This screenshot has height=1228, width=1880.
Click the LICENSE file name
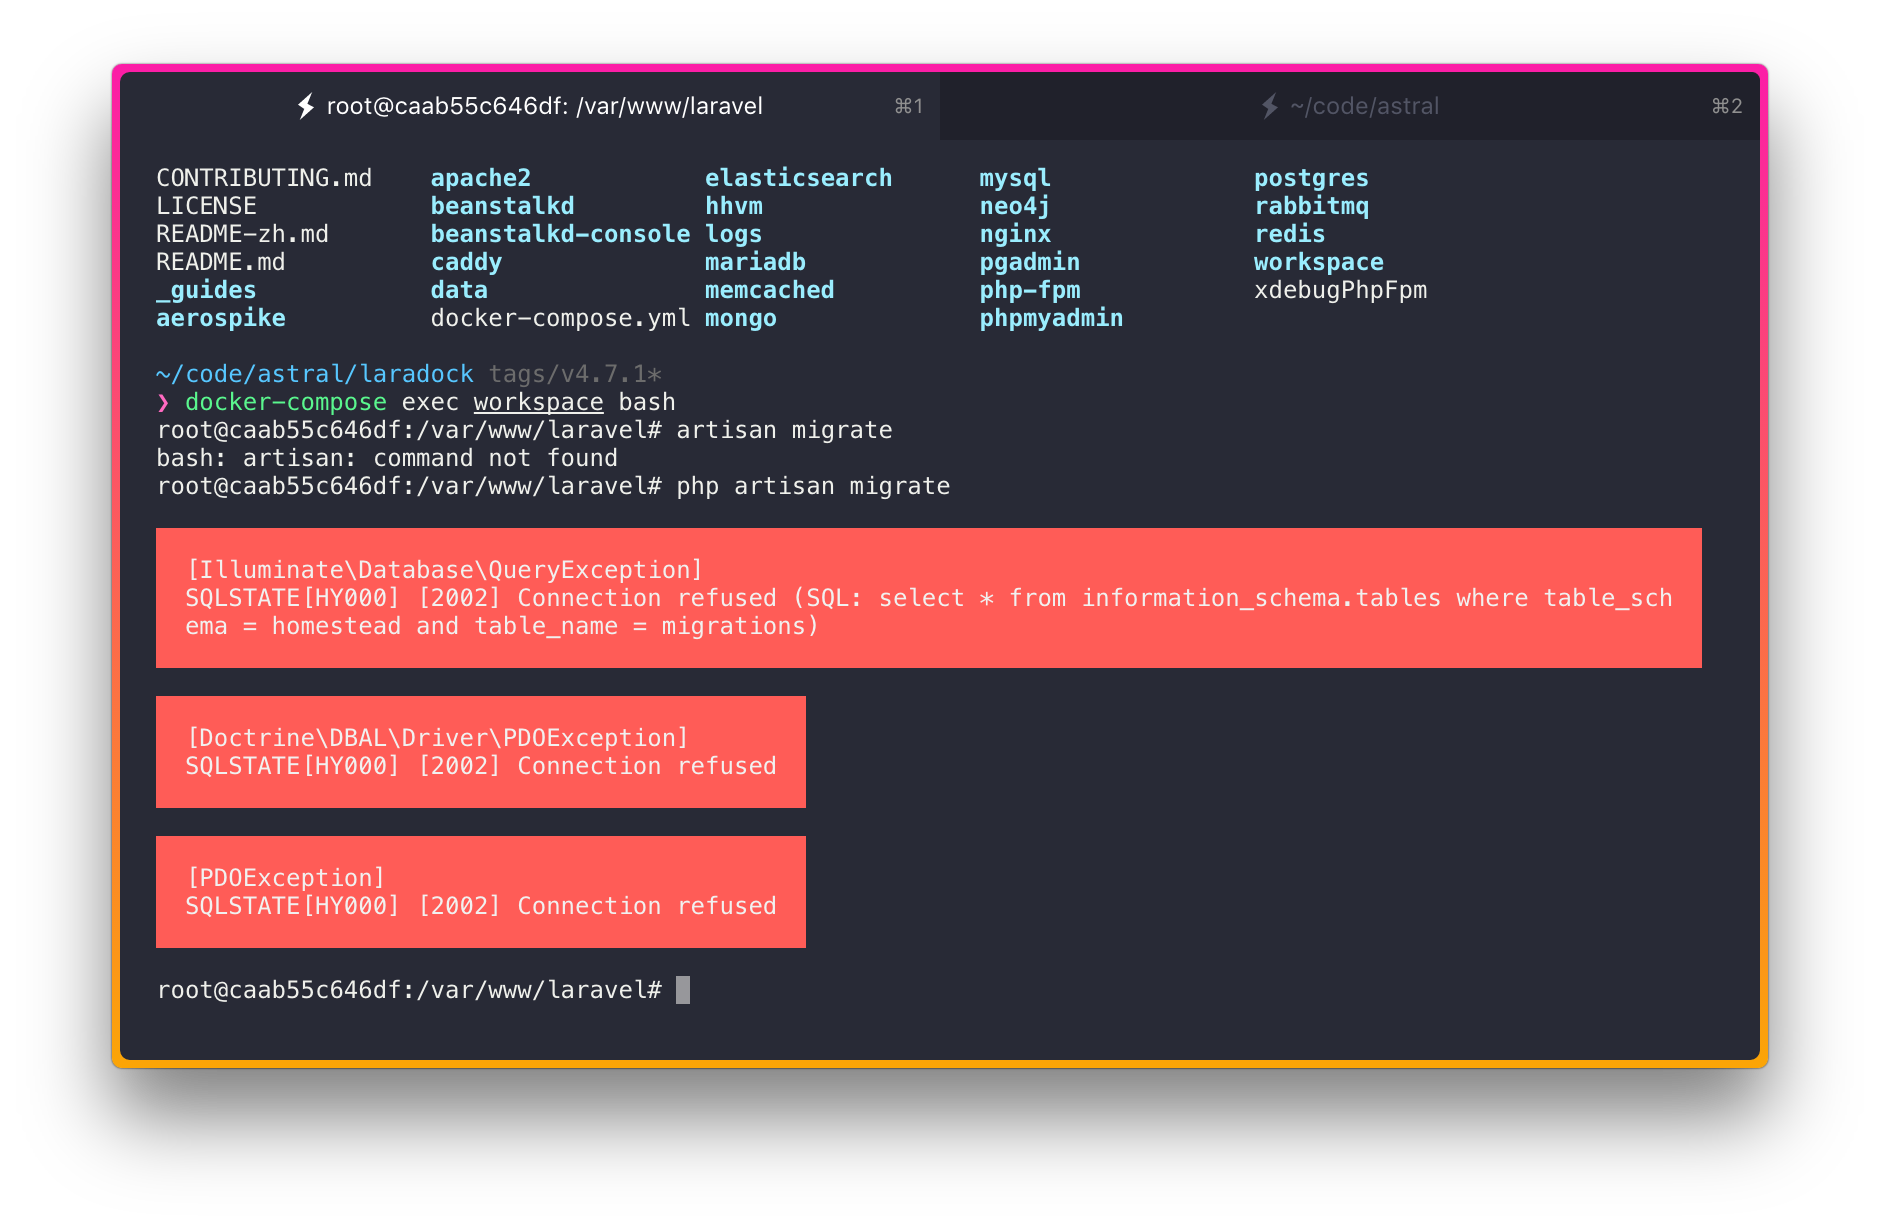206,206
